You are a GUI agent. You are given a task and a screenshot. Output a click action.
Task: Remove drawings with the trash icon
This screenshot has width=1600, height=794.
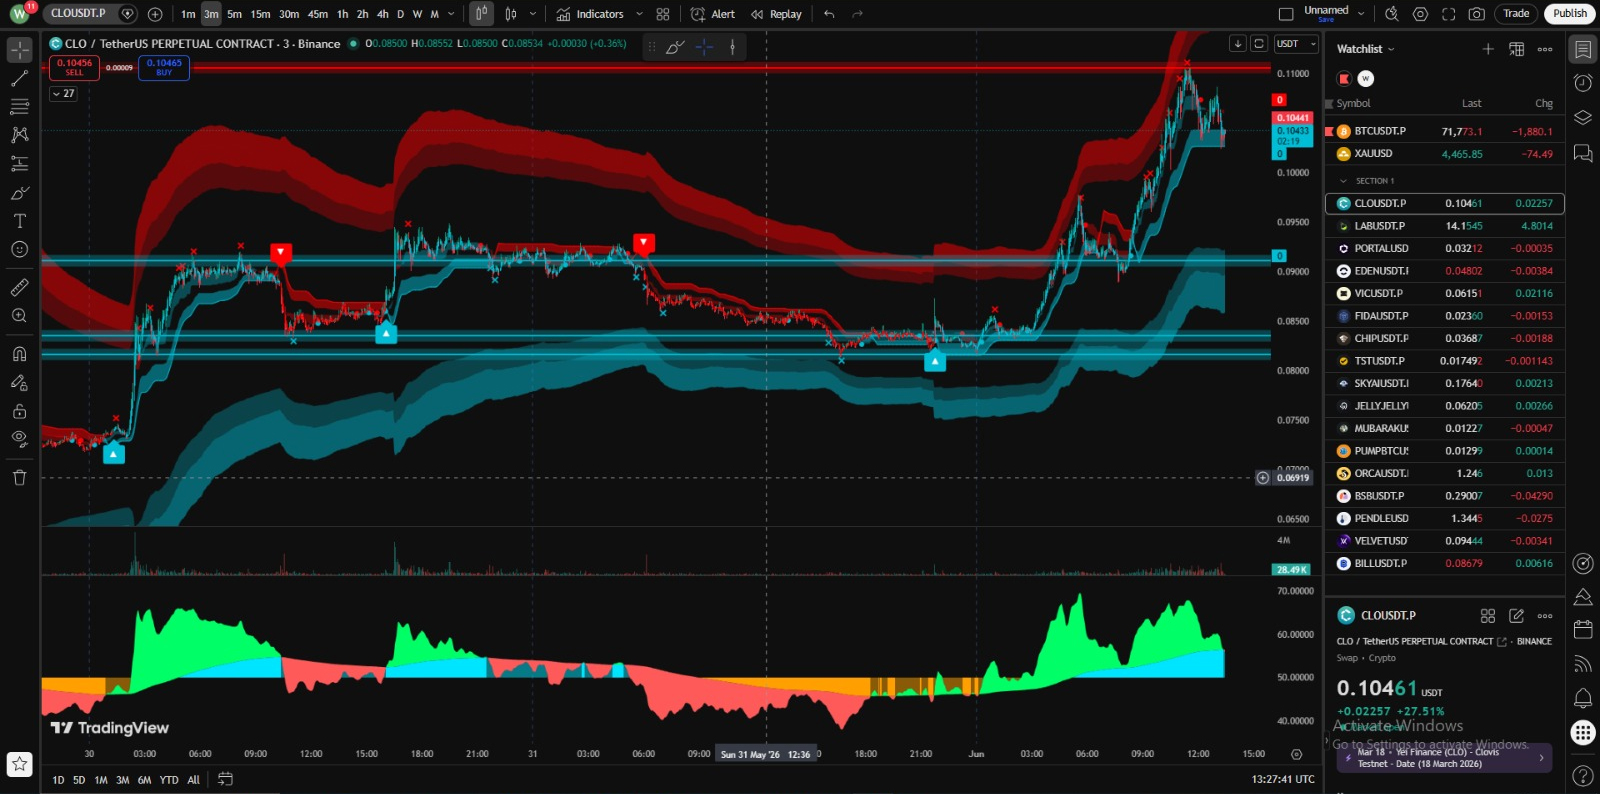[x=19, y=477]
